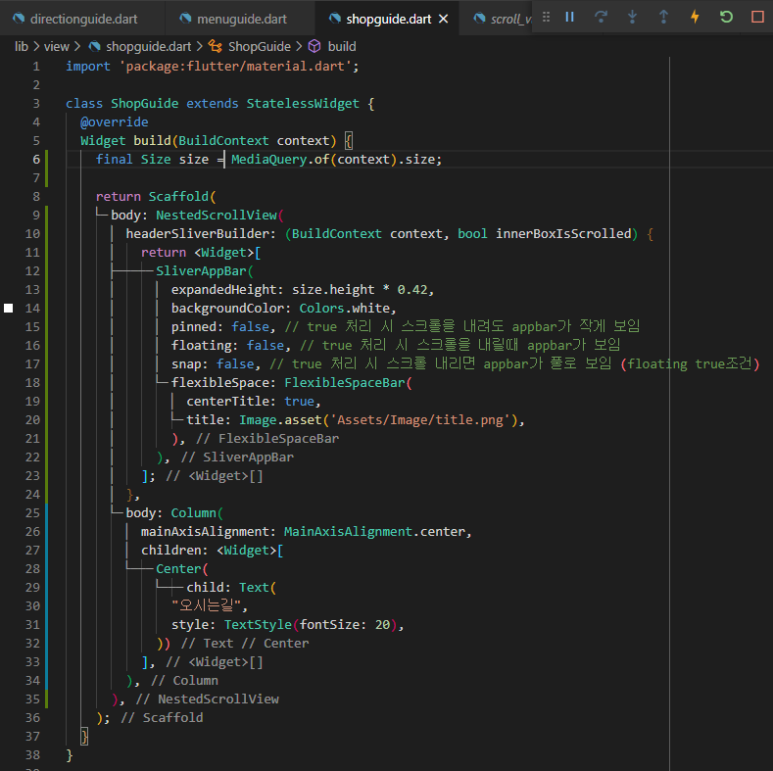The image size is (773, 771).
Task: Click the Dart icon in directionguide.dart tab
Action: [x=18, y=19]
